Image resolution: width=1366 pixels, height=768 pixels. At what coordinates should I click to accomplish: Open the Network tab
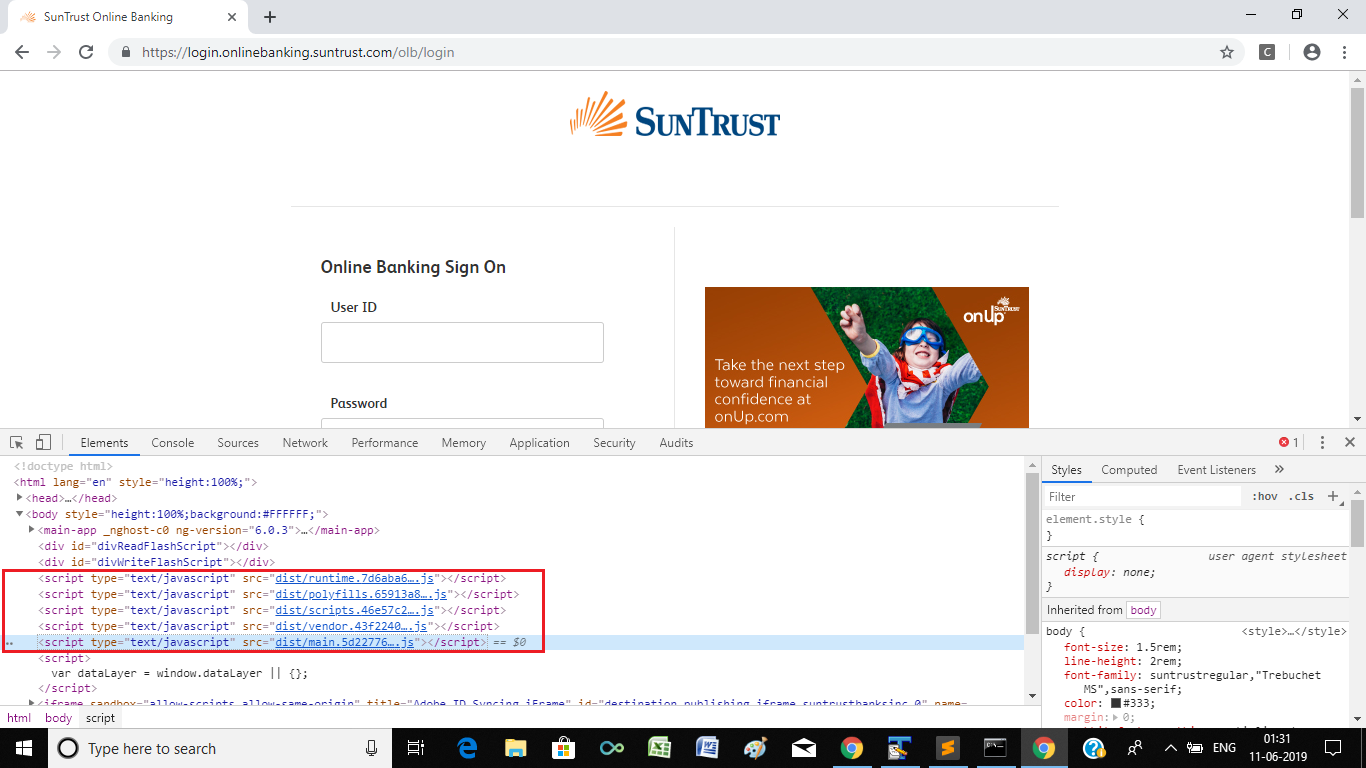click(x=305, y=442)
